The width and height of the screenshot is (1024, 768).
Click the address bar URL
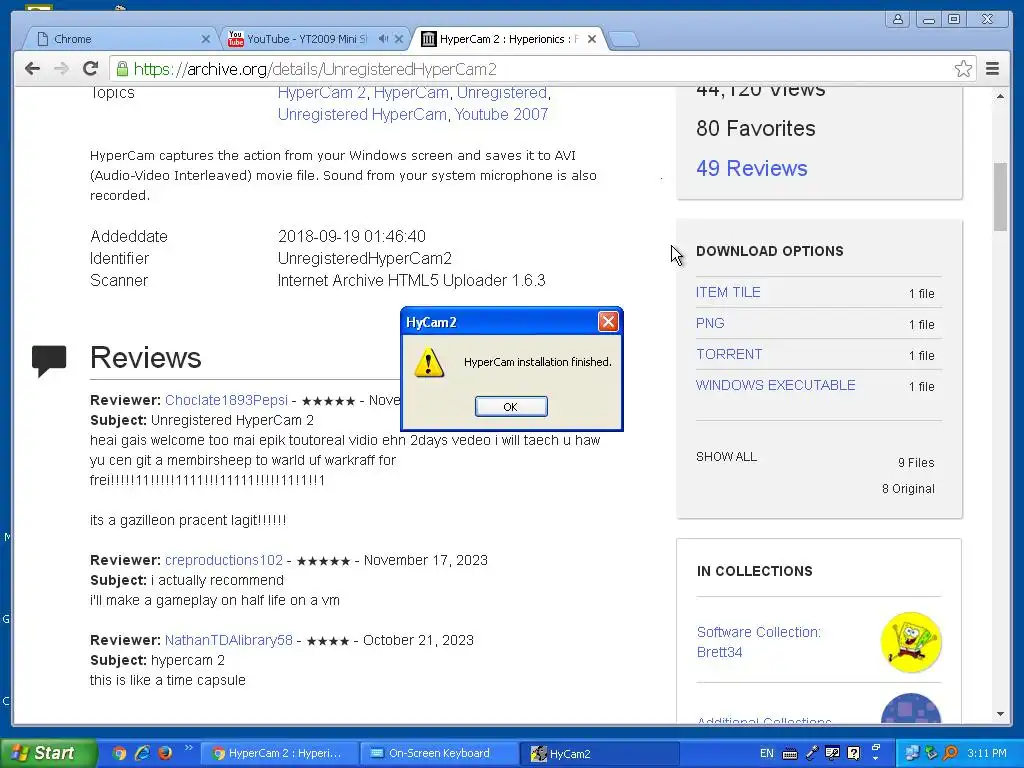pyautogui.click(x=315, y=69)
